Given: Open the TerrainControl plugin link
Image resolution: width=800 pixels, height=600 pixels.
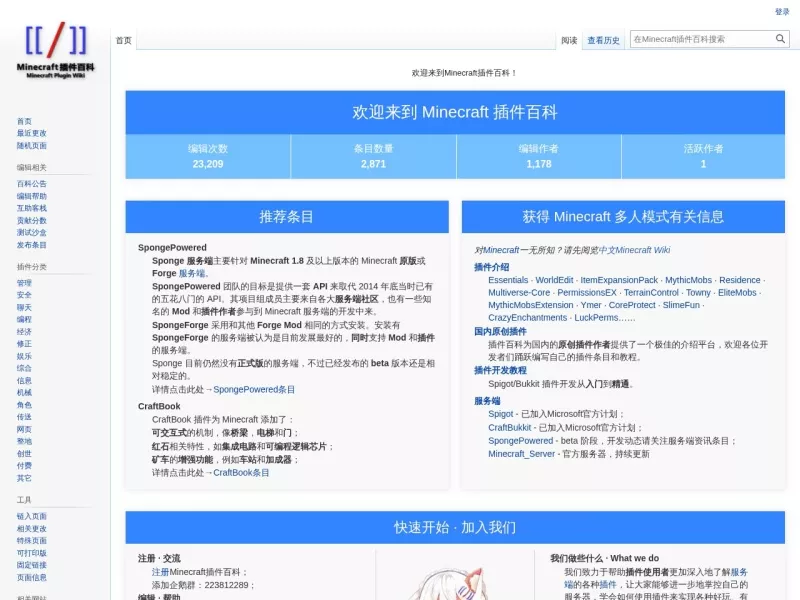Looking at the screenshot, I should click(651, 293).
